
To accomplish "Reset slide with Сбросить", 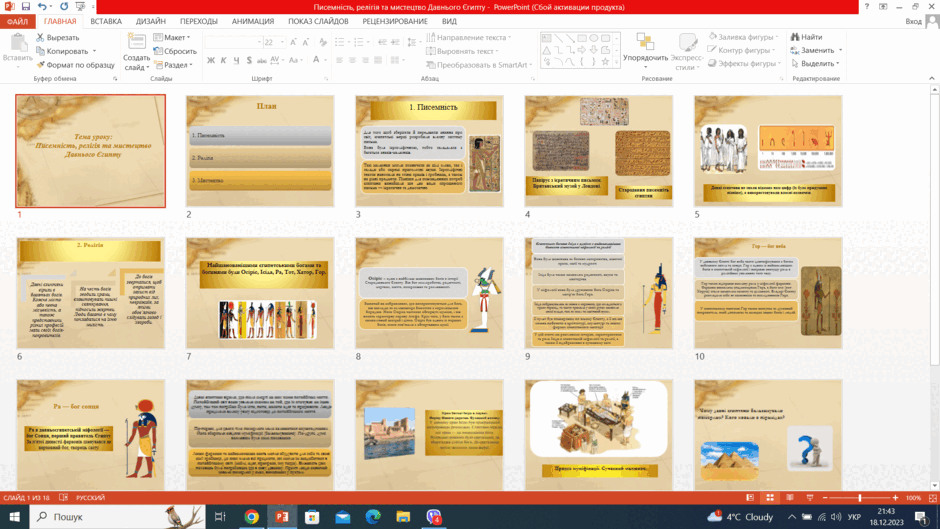I will pyautogui.click(x=174, y=51).
